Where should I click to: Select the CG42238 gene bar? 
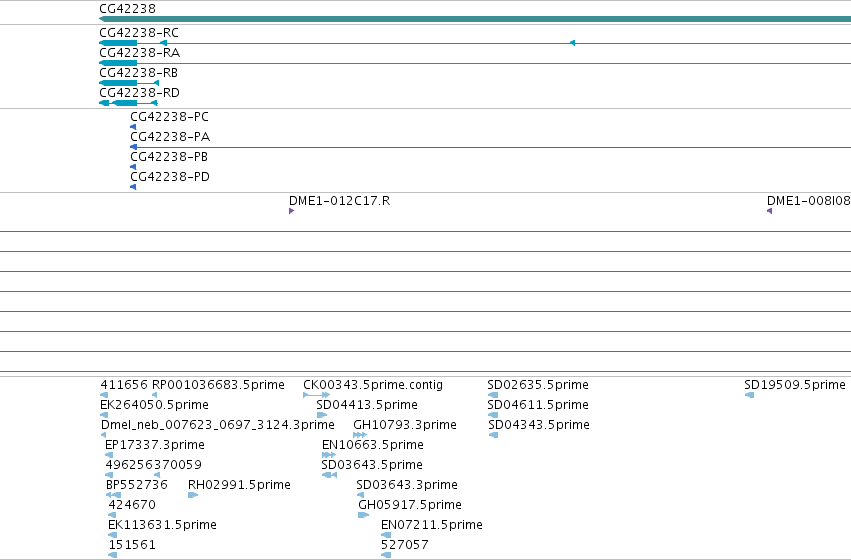point(475,19)
